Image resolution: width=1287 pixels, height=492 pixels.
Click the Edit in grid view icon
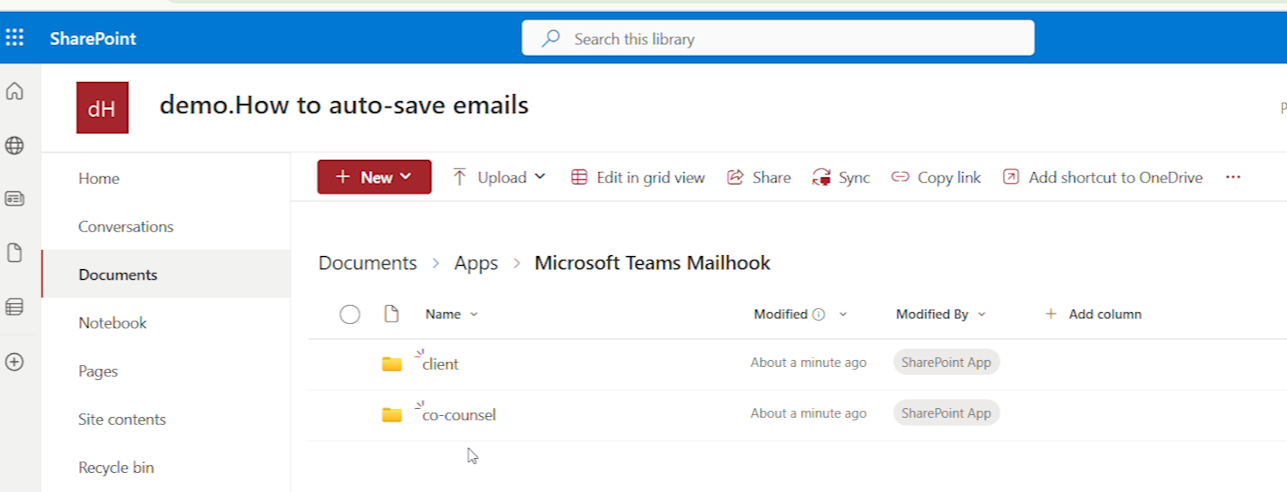tap(579, 177)
